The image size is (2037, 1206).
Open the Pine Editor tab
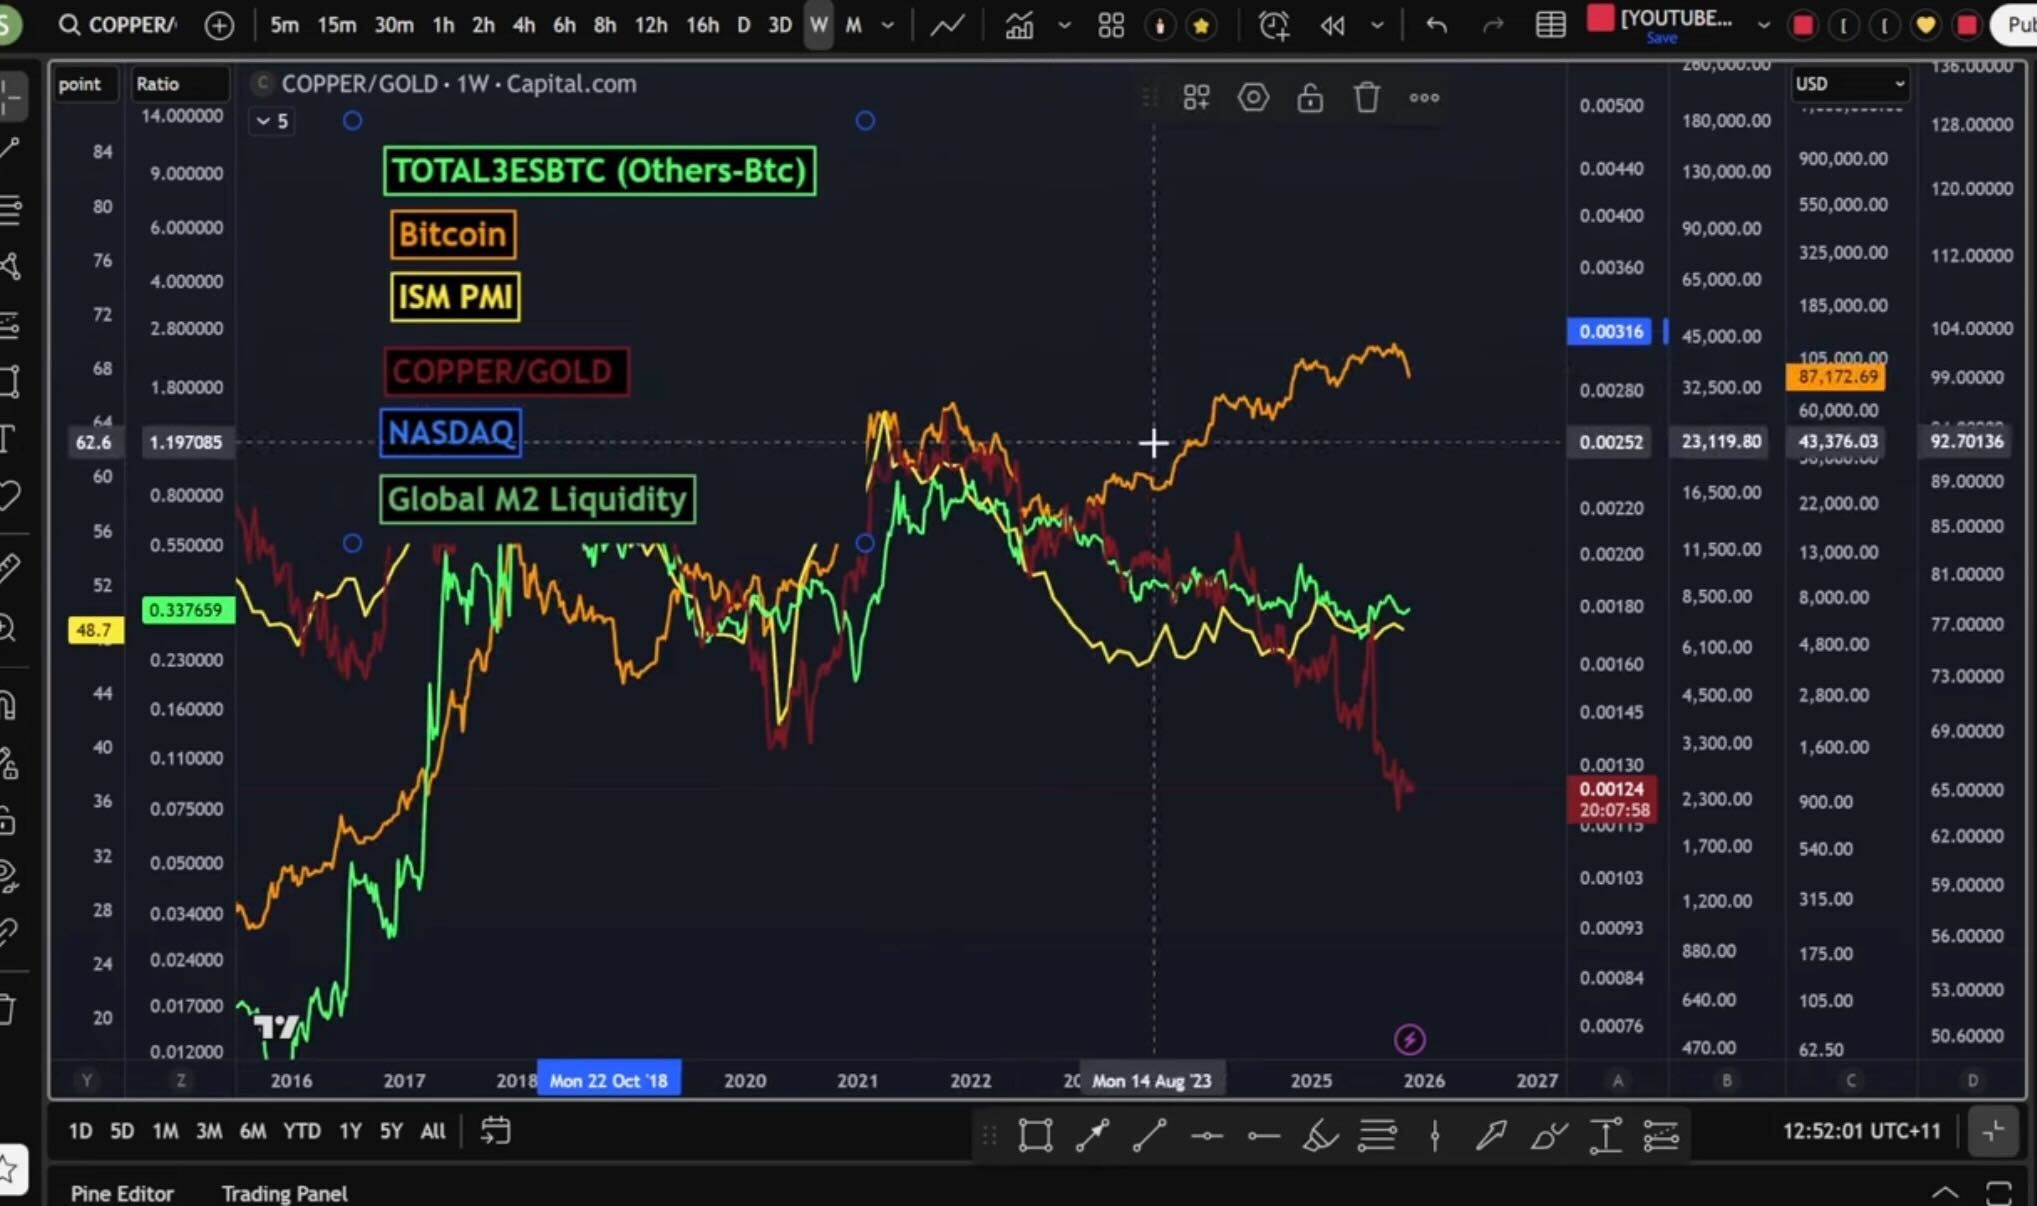pyautogui.click(x=122, y=1193)
